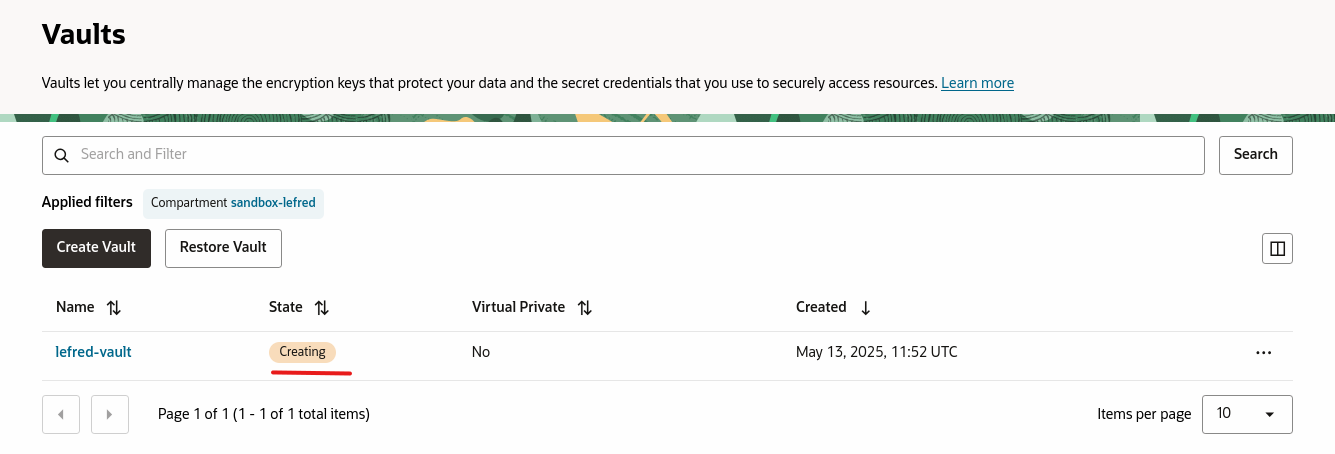The image size is (1335, 454).
Task: Click the Created column header text
Action: click(821, 307)
